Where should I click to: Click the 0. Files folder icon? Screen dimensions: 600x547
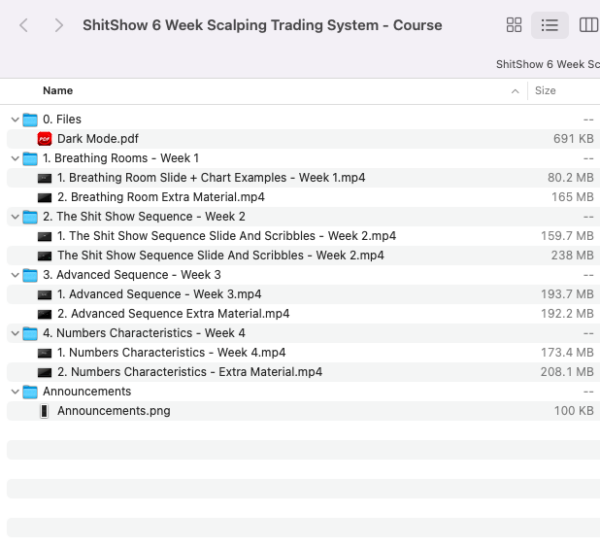pos(30,120)
